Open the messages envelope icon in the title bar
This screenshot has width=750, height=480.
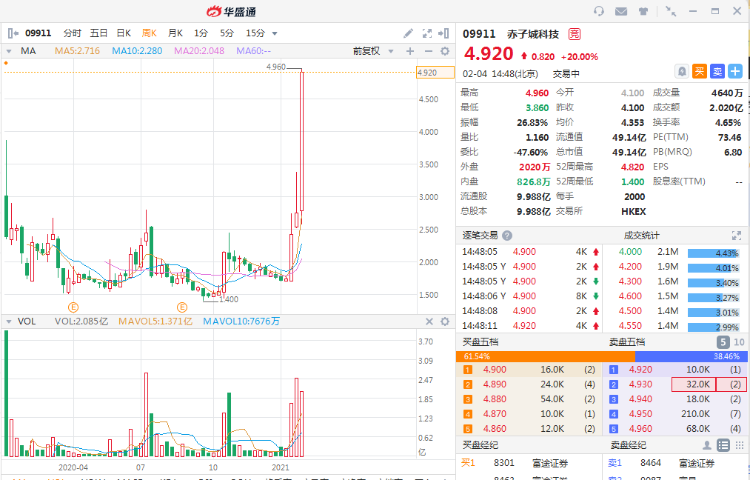click(621, 11)
